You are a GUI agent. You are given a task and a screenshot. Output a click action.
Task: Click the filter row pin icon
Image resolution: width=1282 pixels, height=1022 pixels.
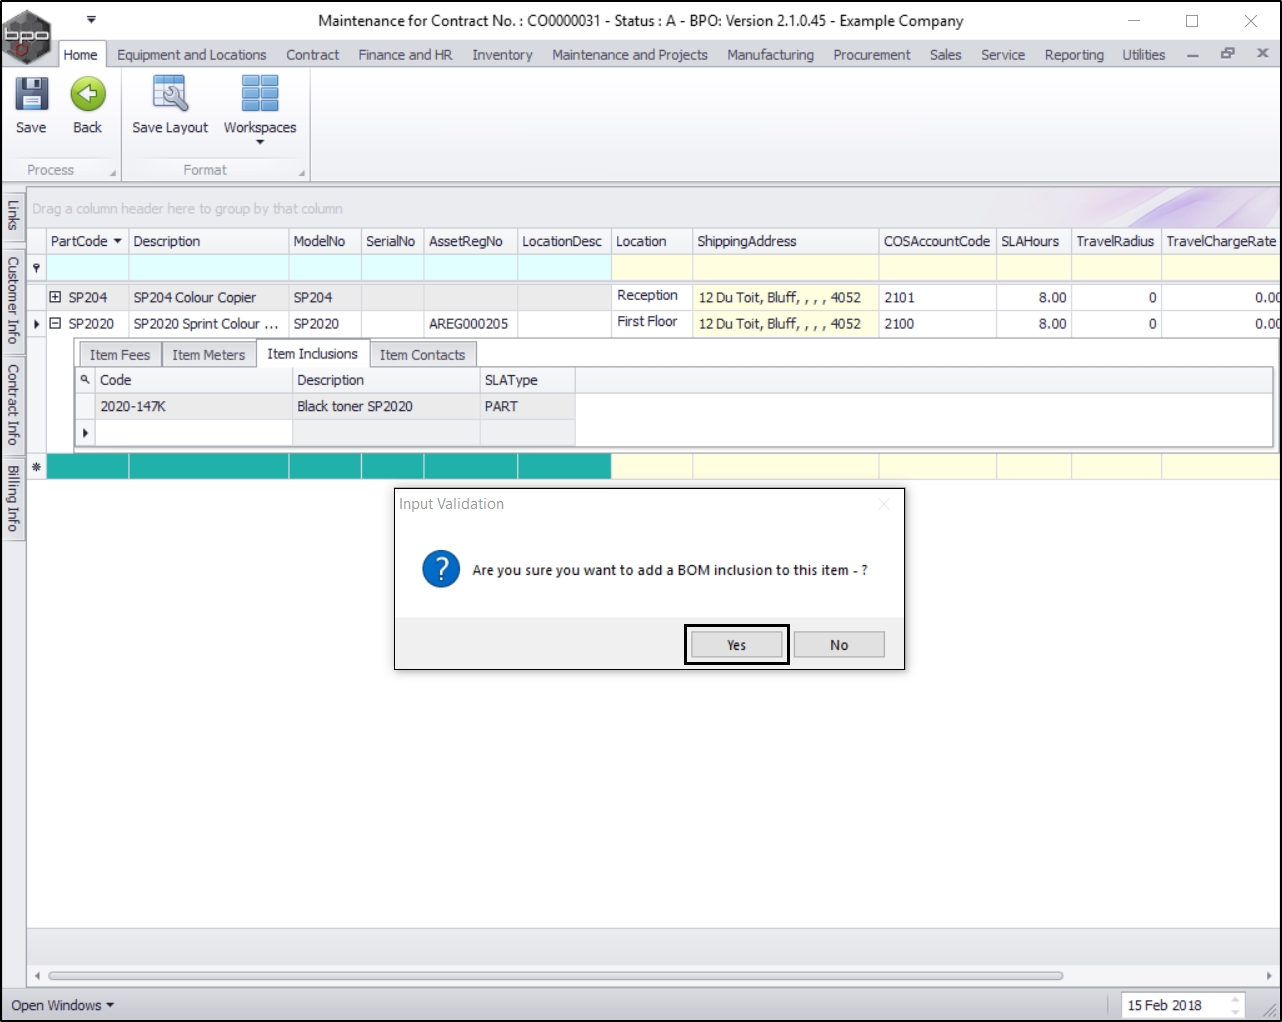click(x=37, y=268)
